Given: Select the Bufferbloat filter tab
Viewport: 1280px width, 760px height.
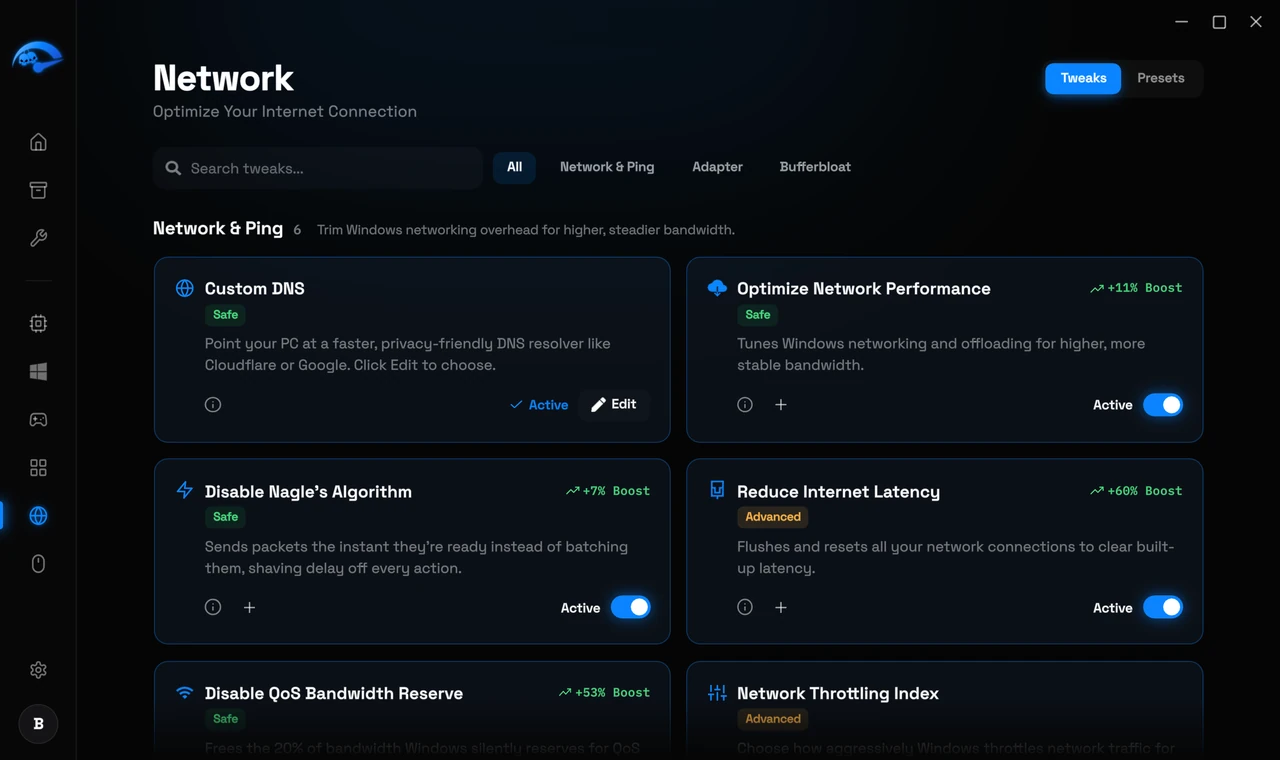Looking at the screenshot, I should click(x=815, y=167).
